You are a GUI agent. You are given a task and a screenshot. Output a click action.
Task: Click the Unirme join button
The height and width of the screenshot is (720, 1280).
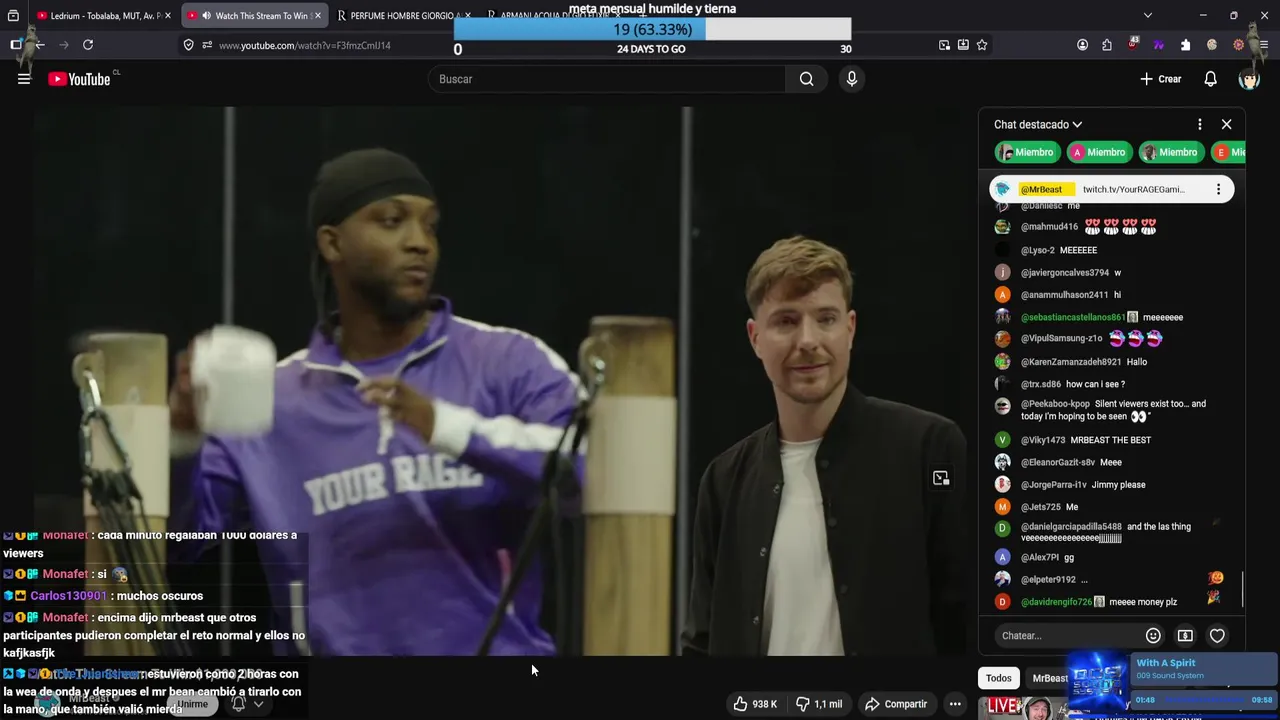tap(193, 704)
